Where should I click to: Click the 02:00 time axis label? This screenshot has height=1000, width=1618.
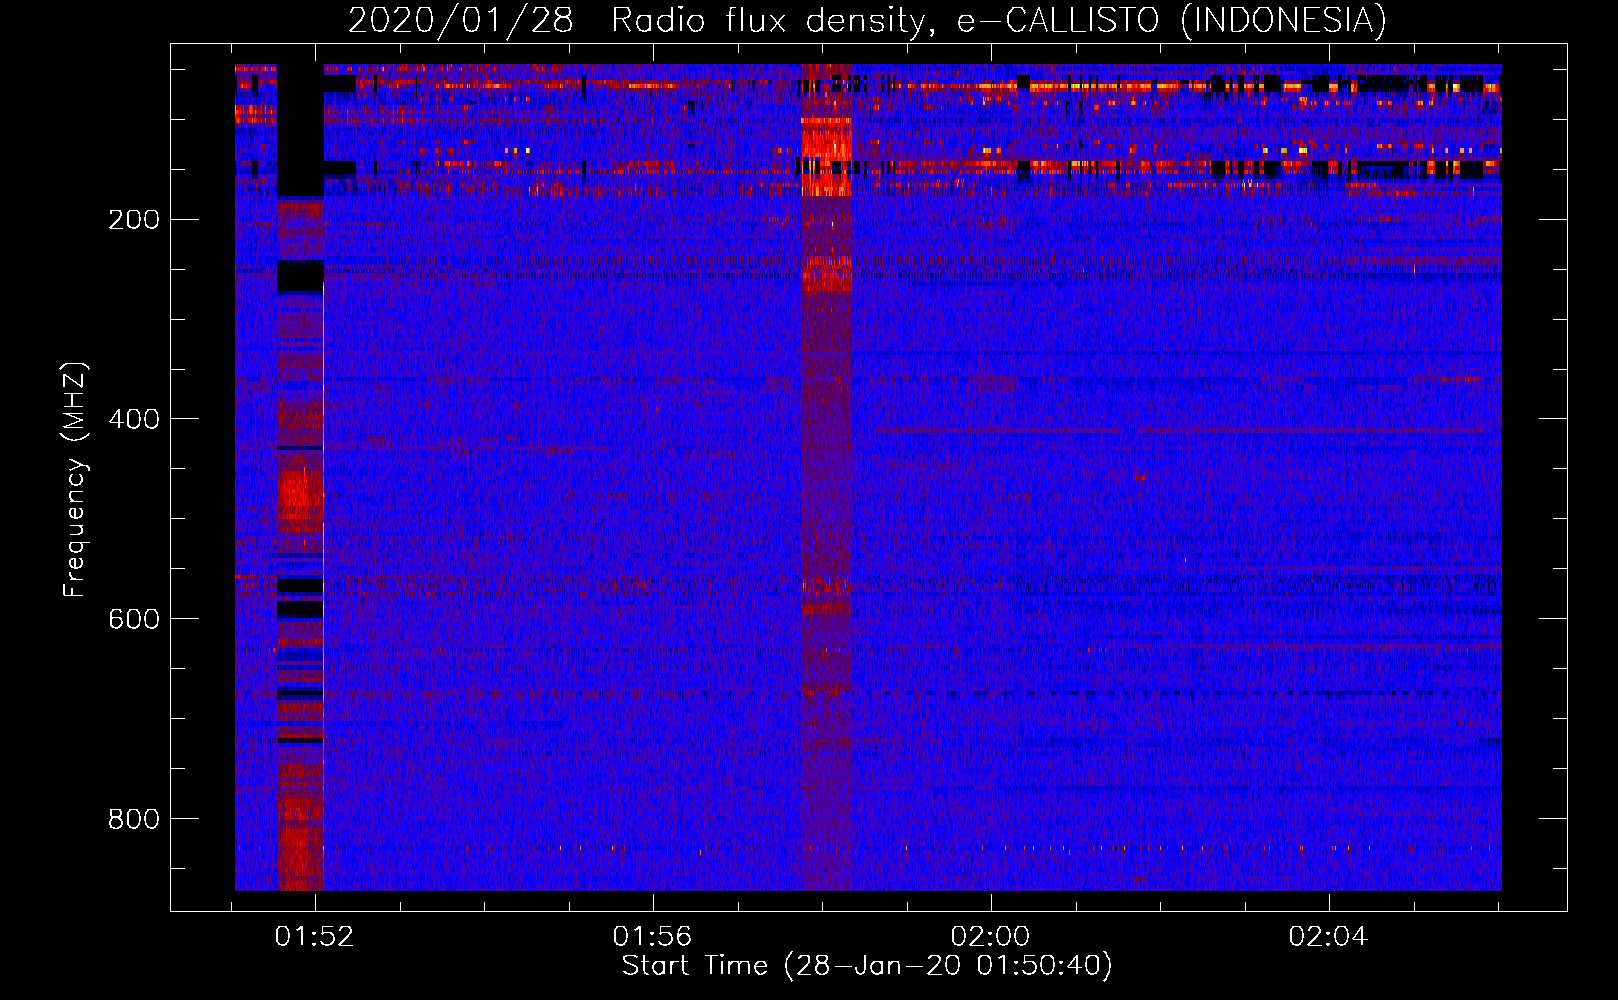coord(990,936)
